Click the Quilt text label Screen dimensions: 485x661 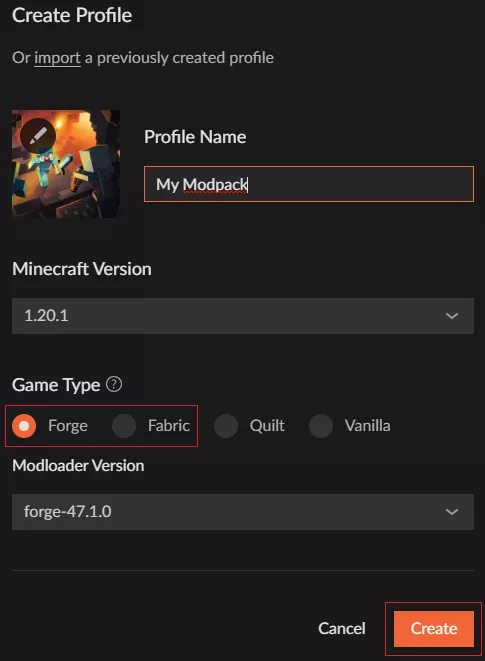coord(267,426)
